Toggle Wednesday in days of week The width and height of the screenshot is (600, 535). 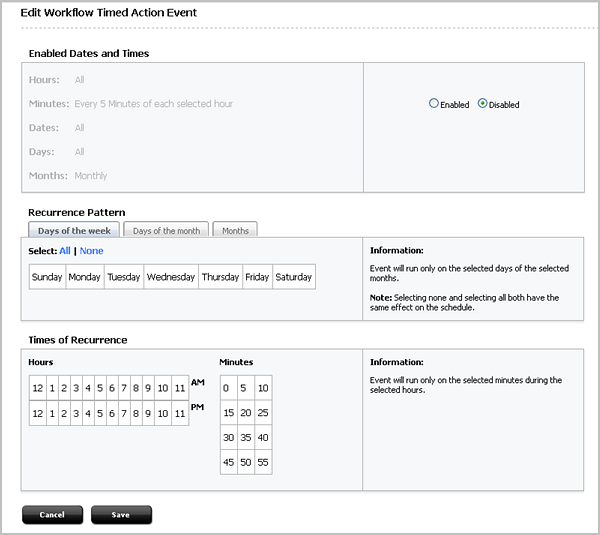tap(171, 277)
